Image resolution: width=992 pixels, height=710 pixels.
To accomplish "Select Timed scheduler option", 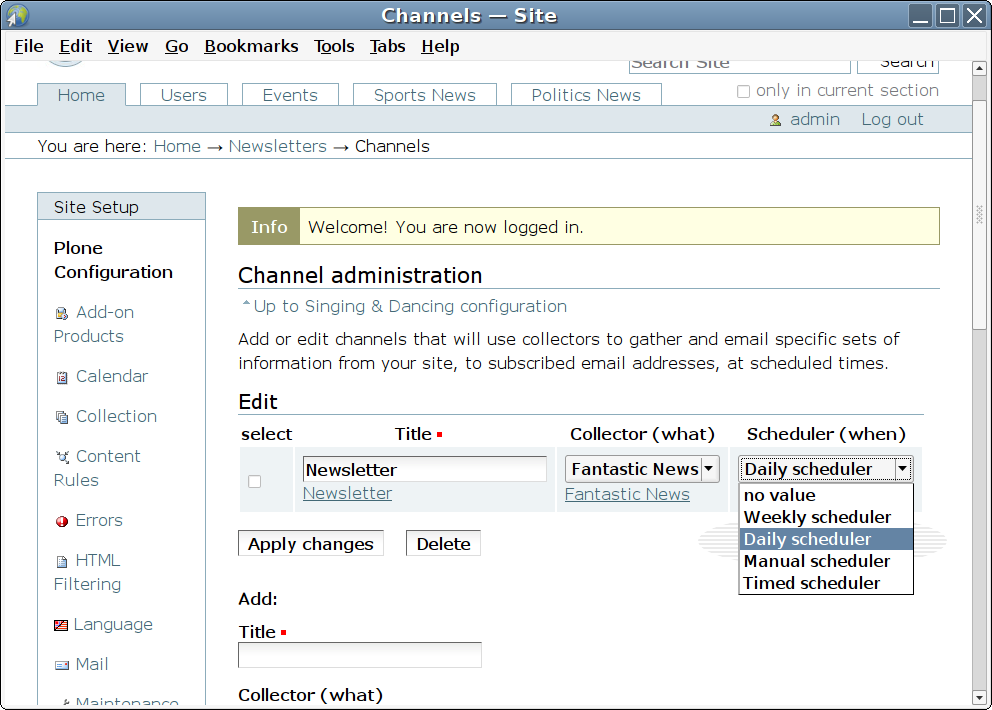I will [811, 583].
